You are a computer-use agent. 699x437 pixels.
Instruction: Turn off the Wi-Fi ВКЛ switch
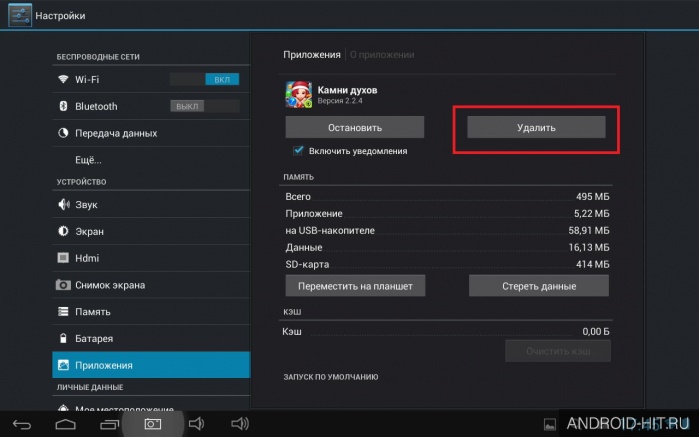[204, 79]
